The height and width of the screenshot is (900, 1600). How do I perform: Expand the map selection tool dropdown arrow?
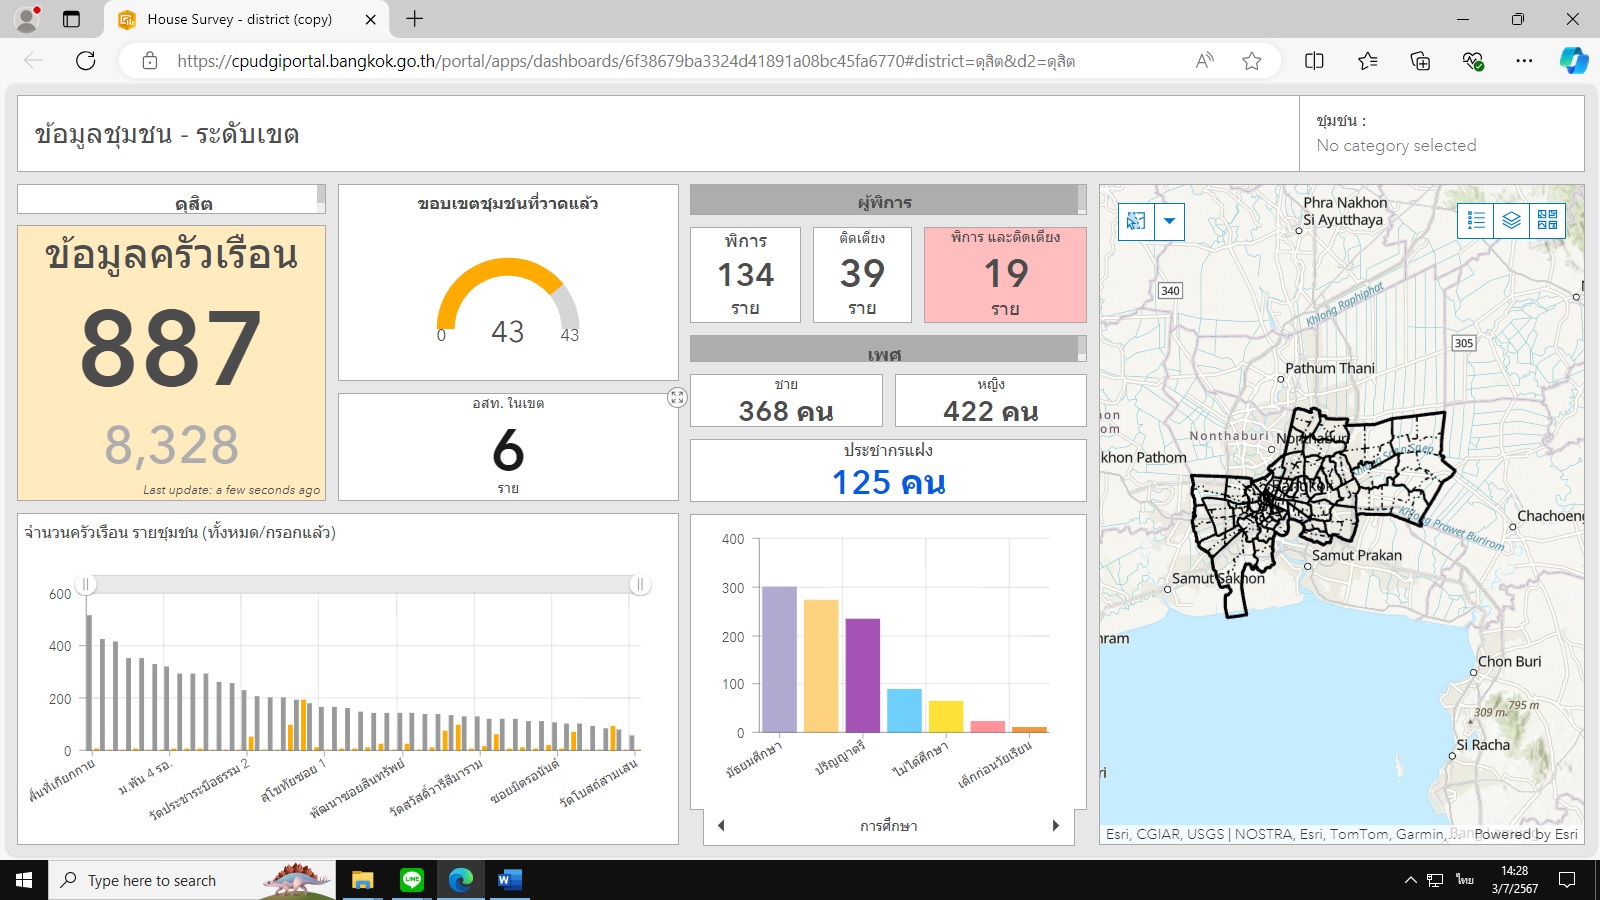(x=1169, y=221)
